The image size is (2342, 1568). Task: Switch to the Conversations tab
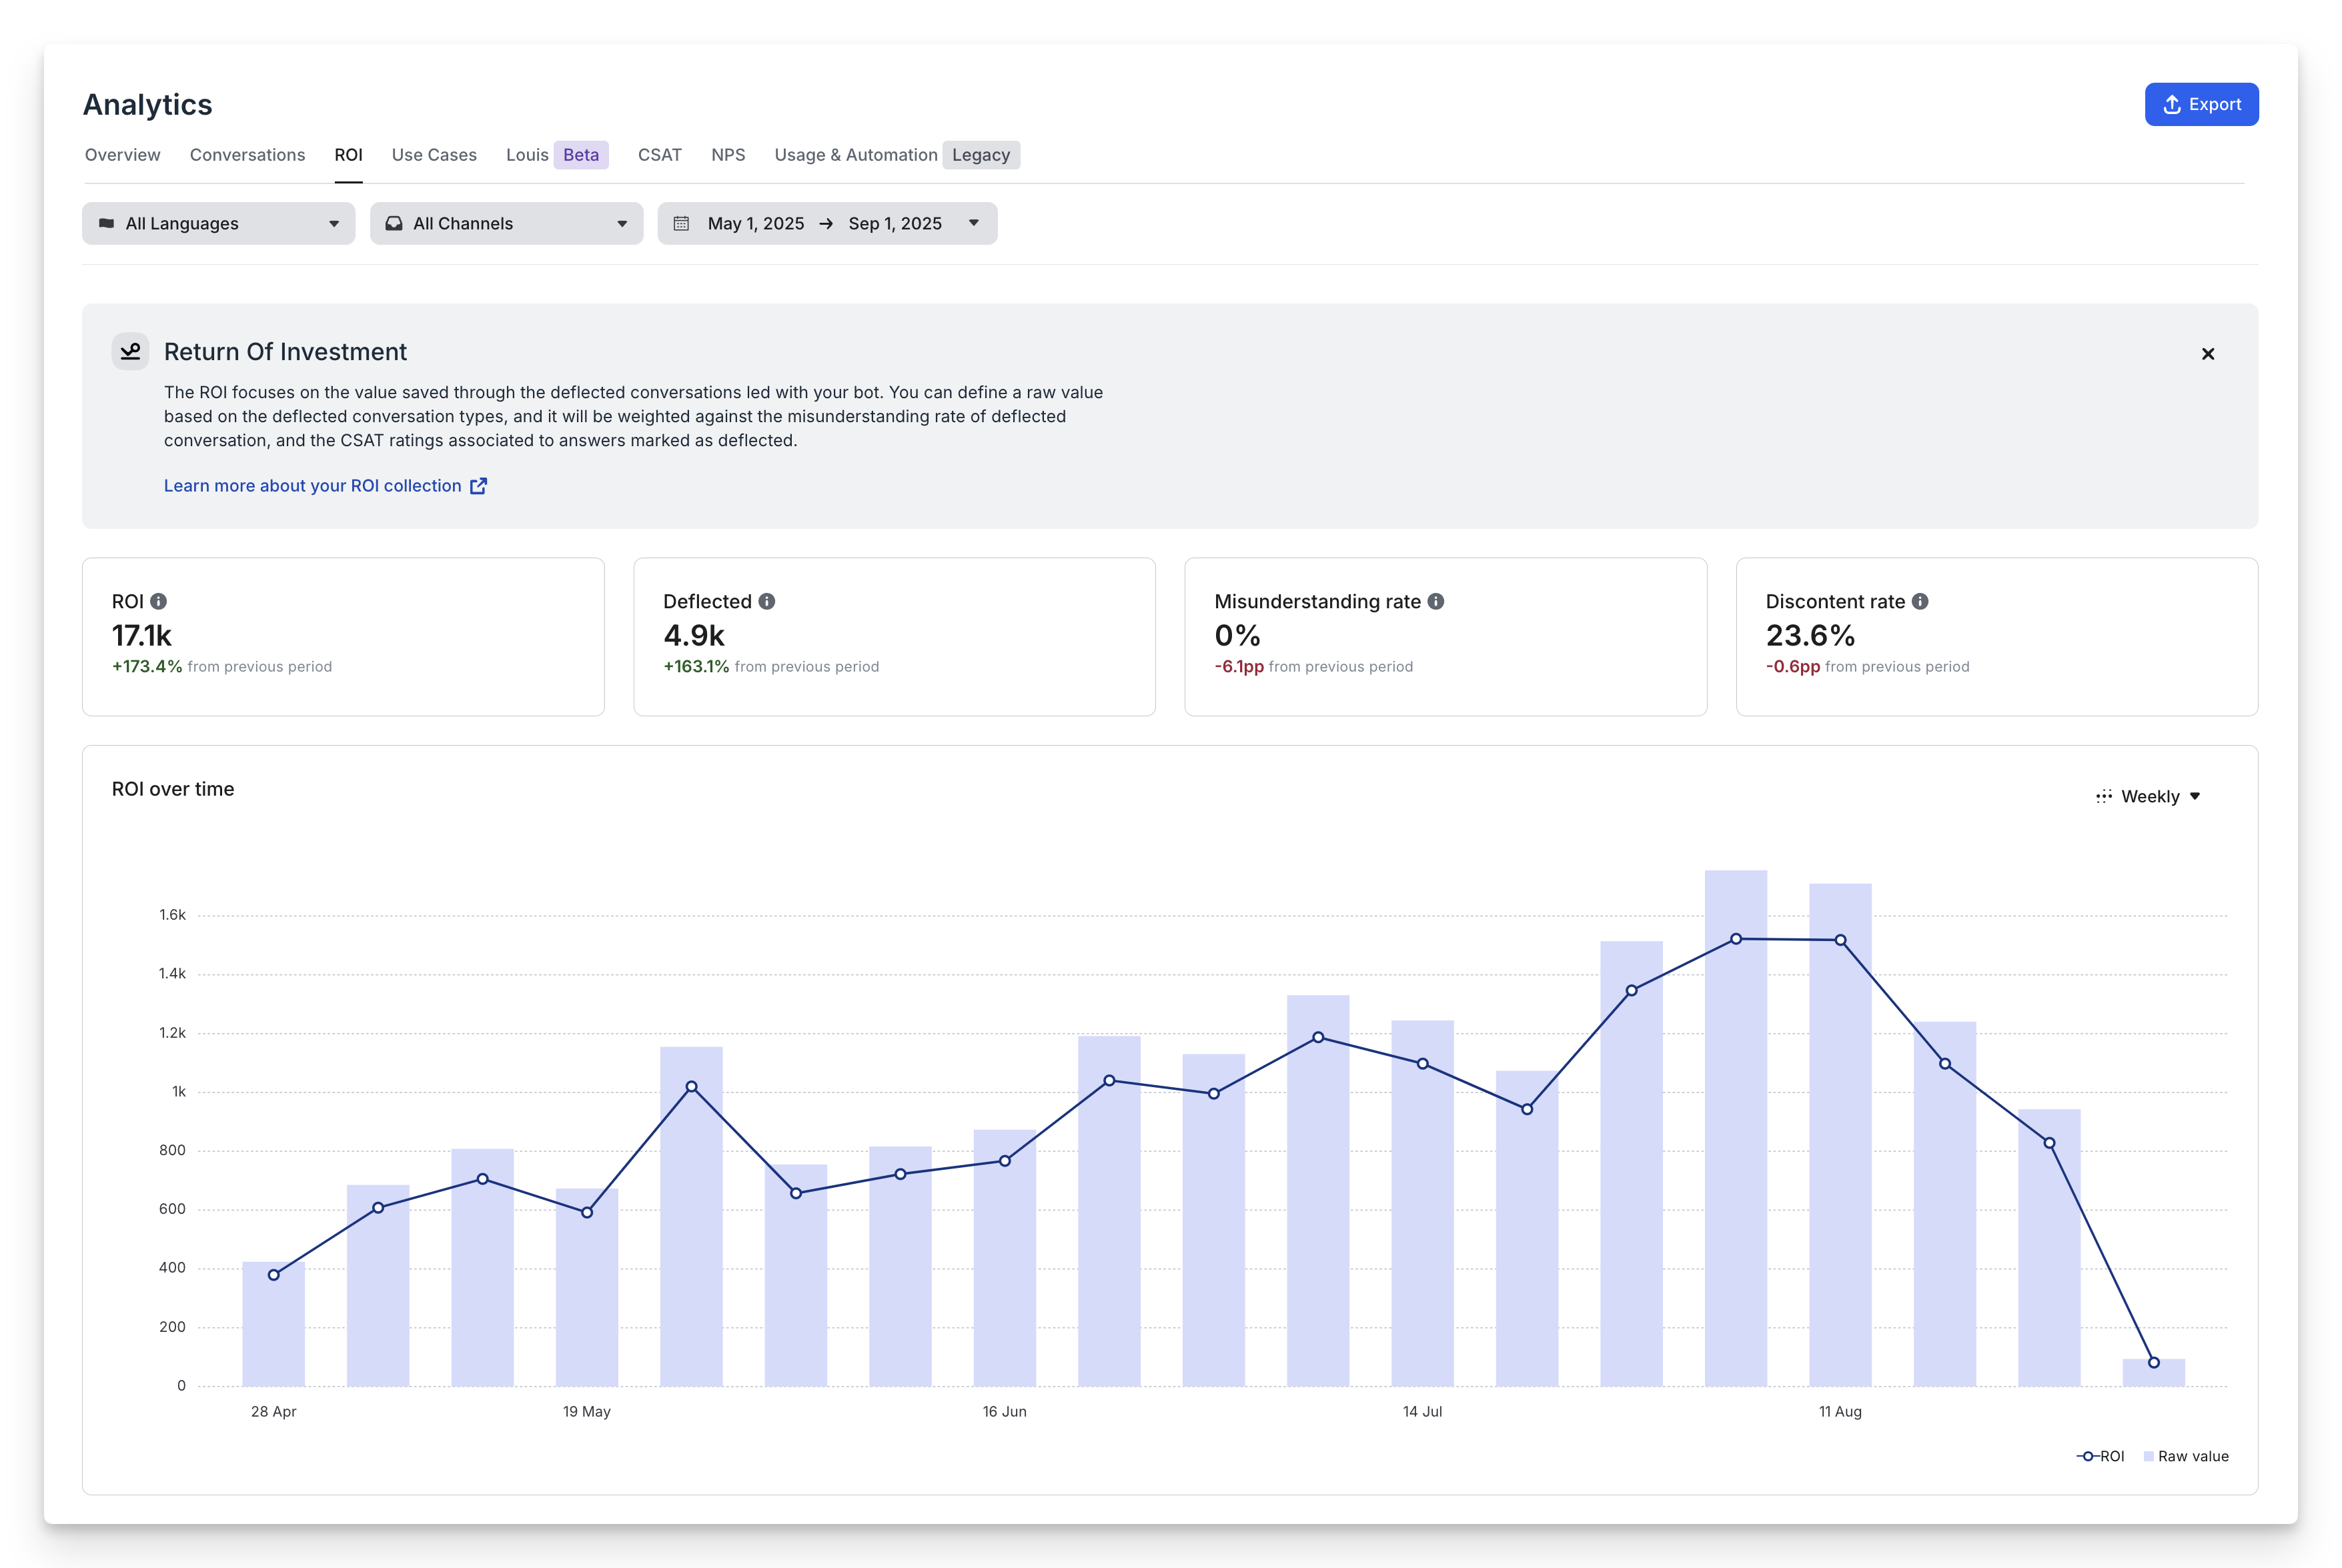tap(247, 155)
